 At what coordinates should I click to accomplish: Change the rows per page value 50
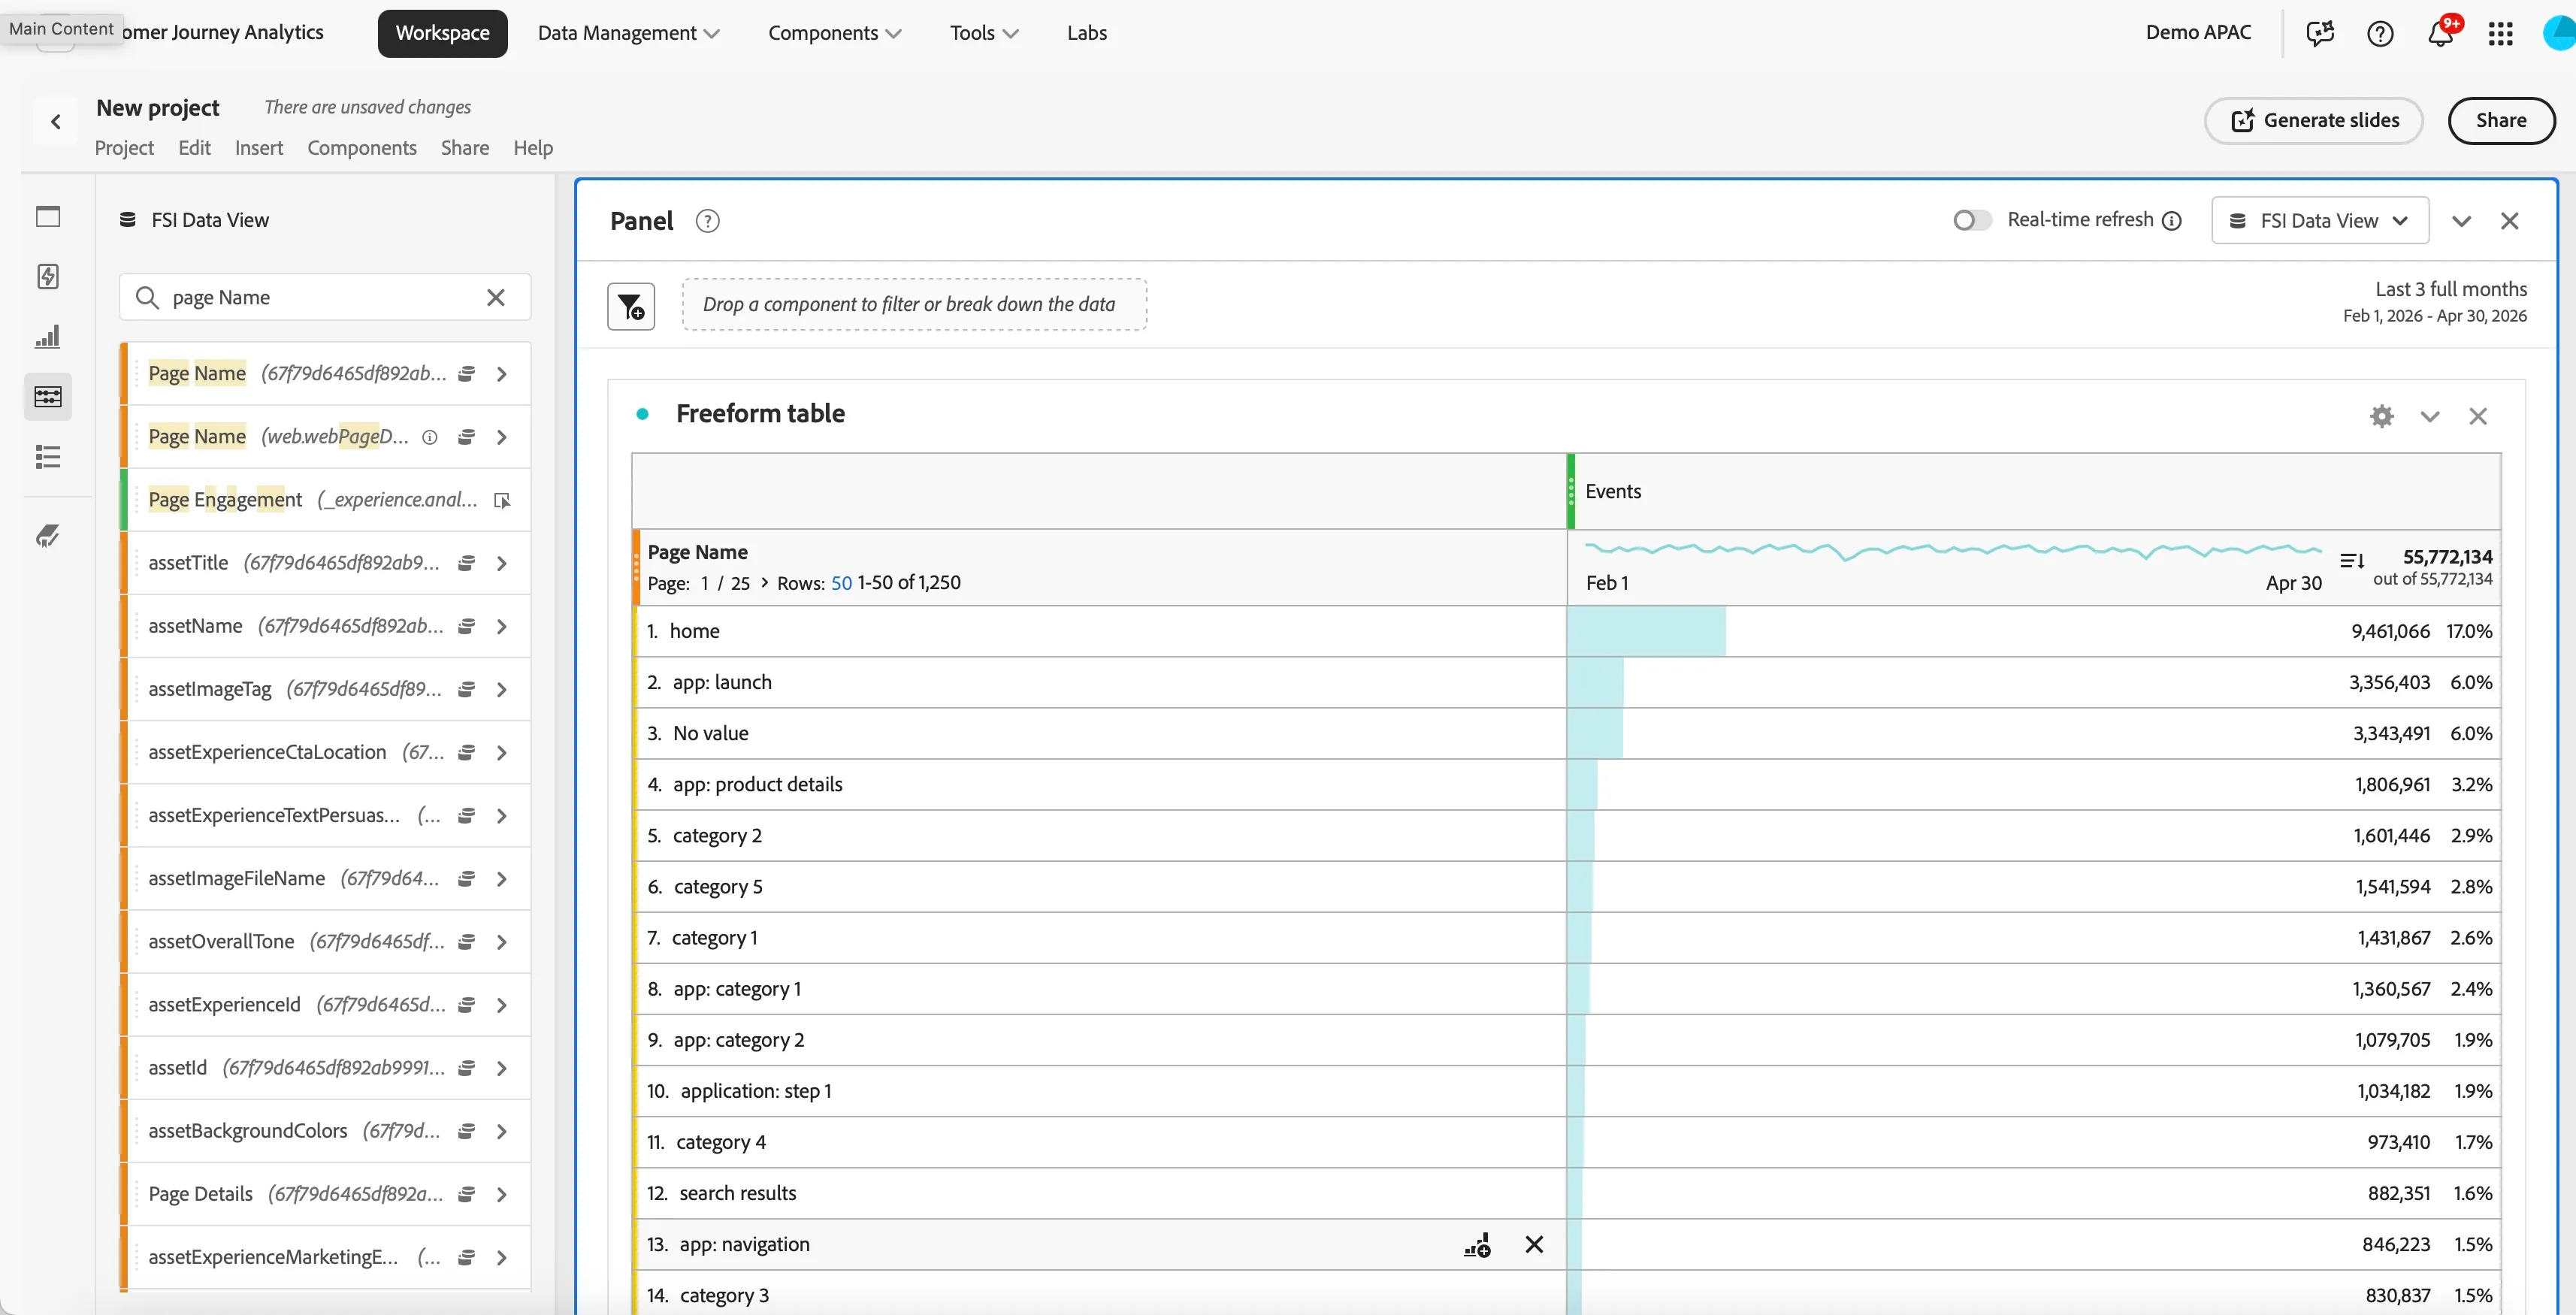(x=841, y=583)
